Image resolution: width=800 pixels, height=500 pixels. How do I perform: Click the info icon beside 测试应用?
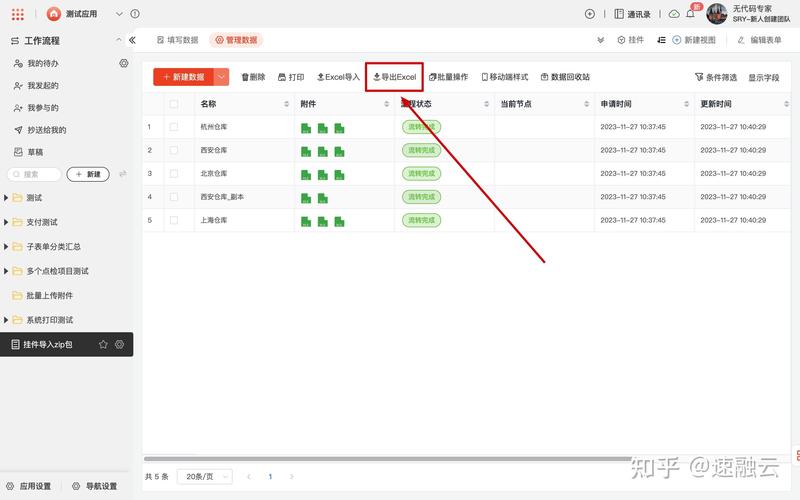point(135,14)
